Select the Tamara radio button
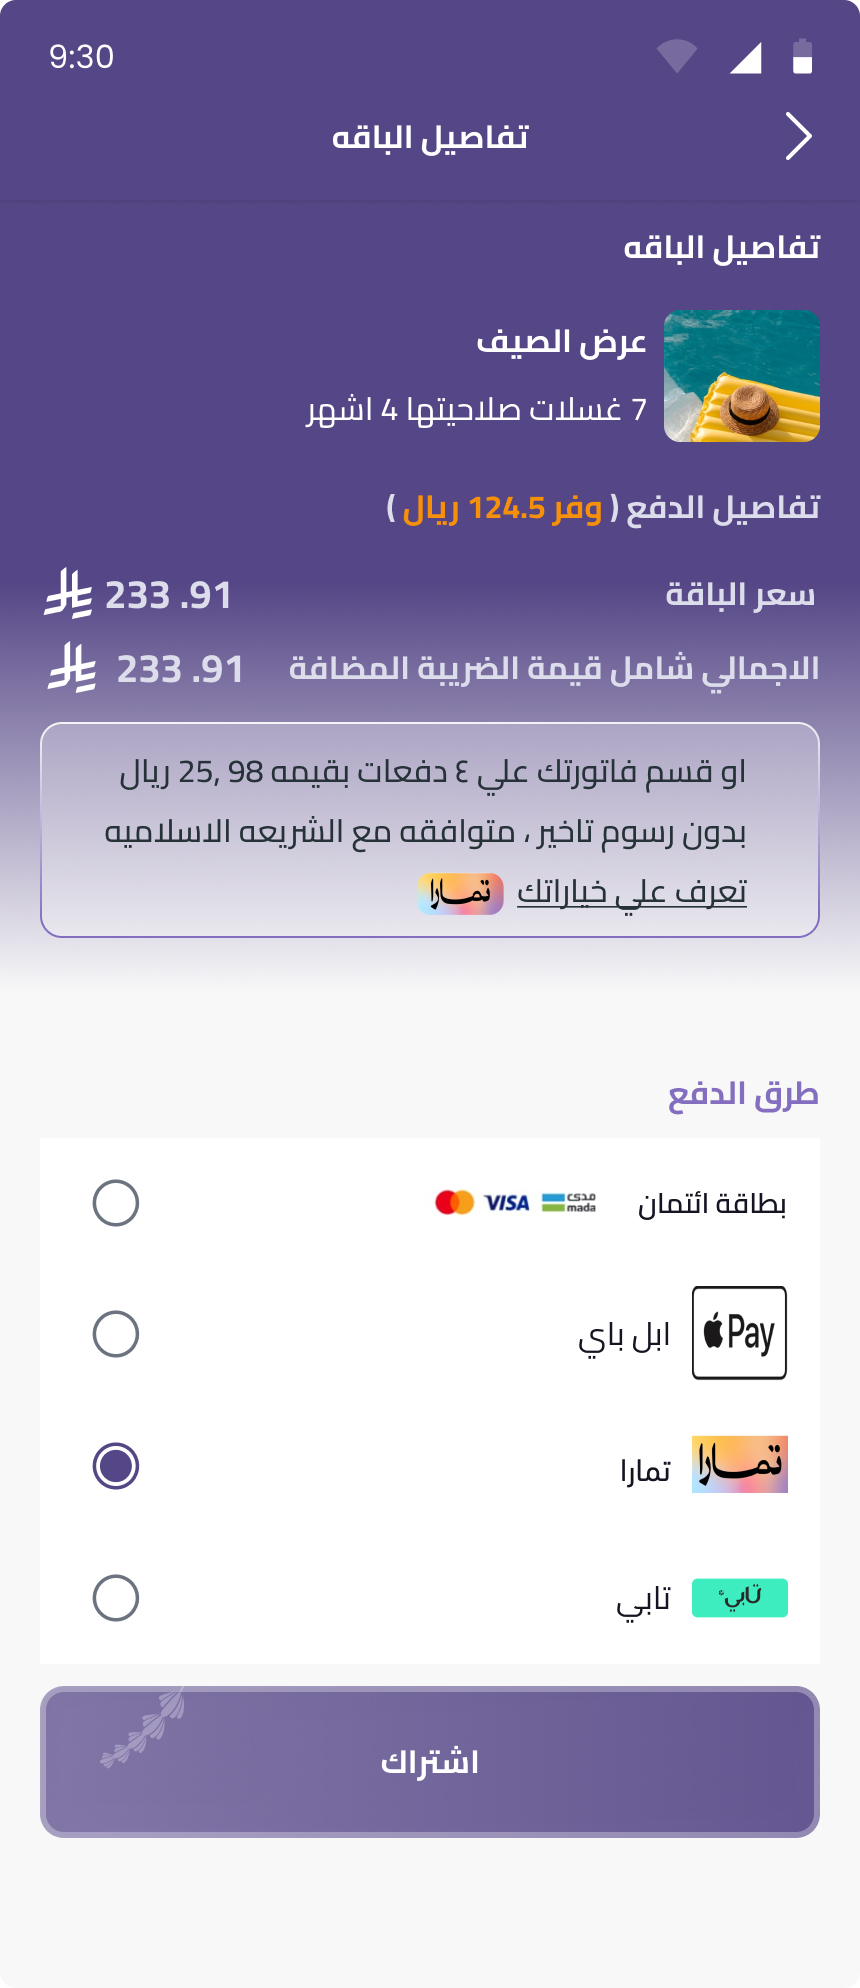This screenshot has height=1988, width=860. [x=116, y=1466]
